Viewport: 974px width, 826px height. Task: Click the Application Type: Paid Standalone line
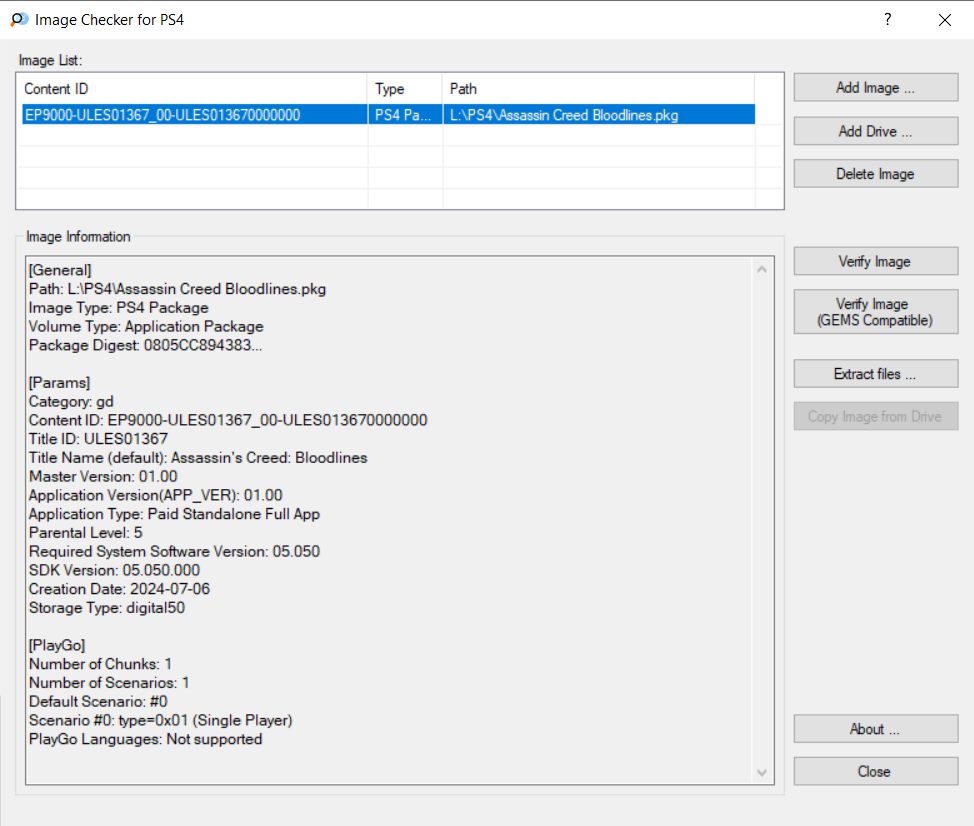pos(175,514)
